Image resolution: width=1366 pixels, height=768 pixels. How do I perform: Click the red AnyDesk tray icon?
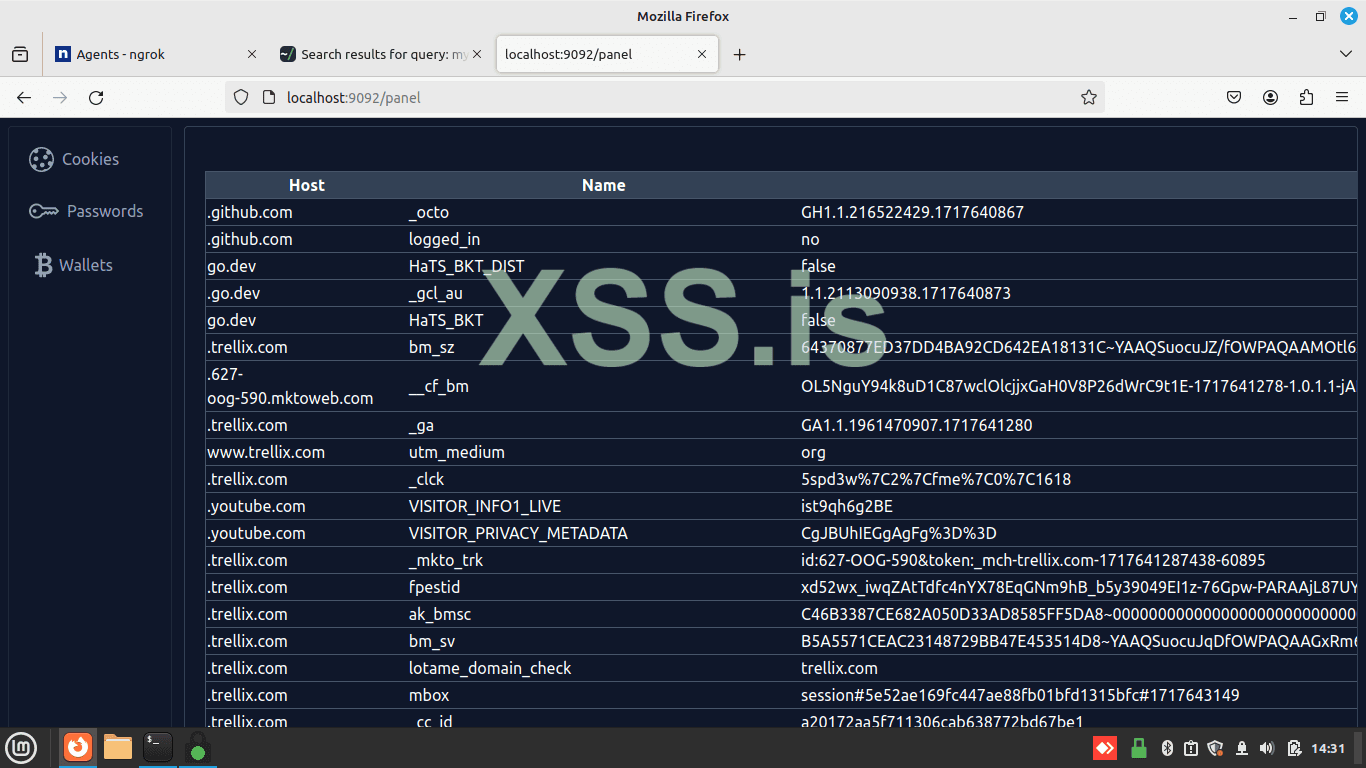pos(1104,748)
